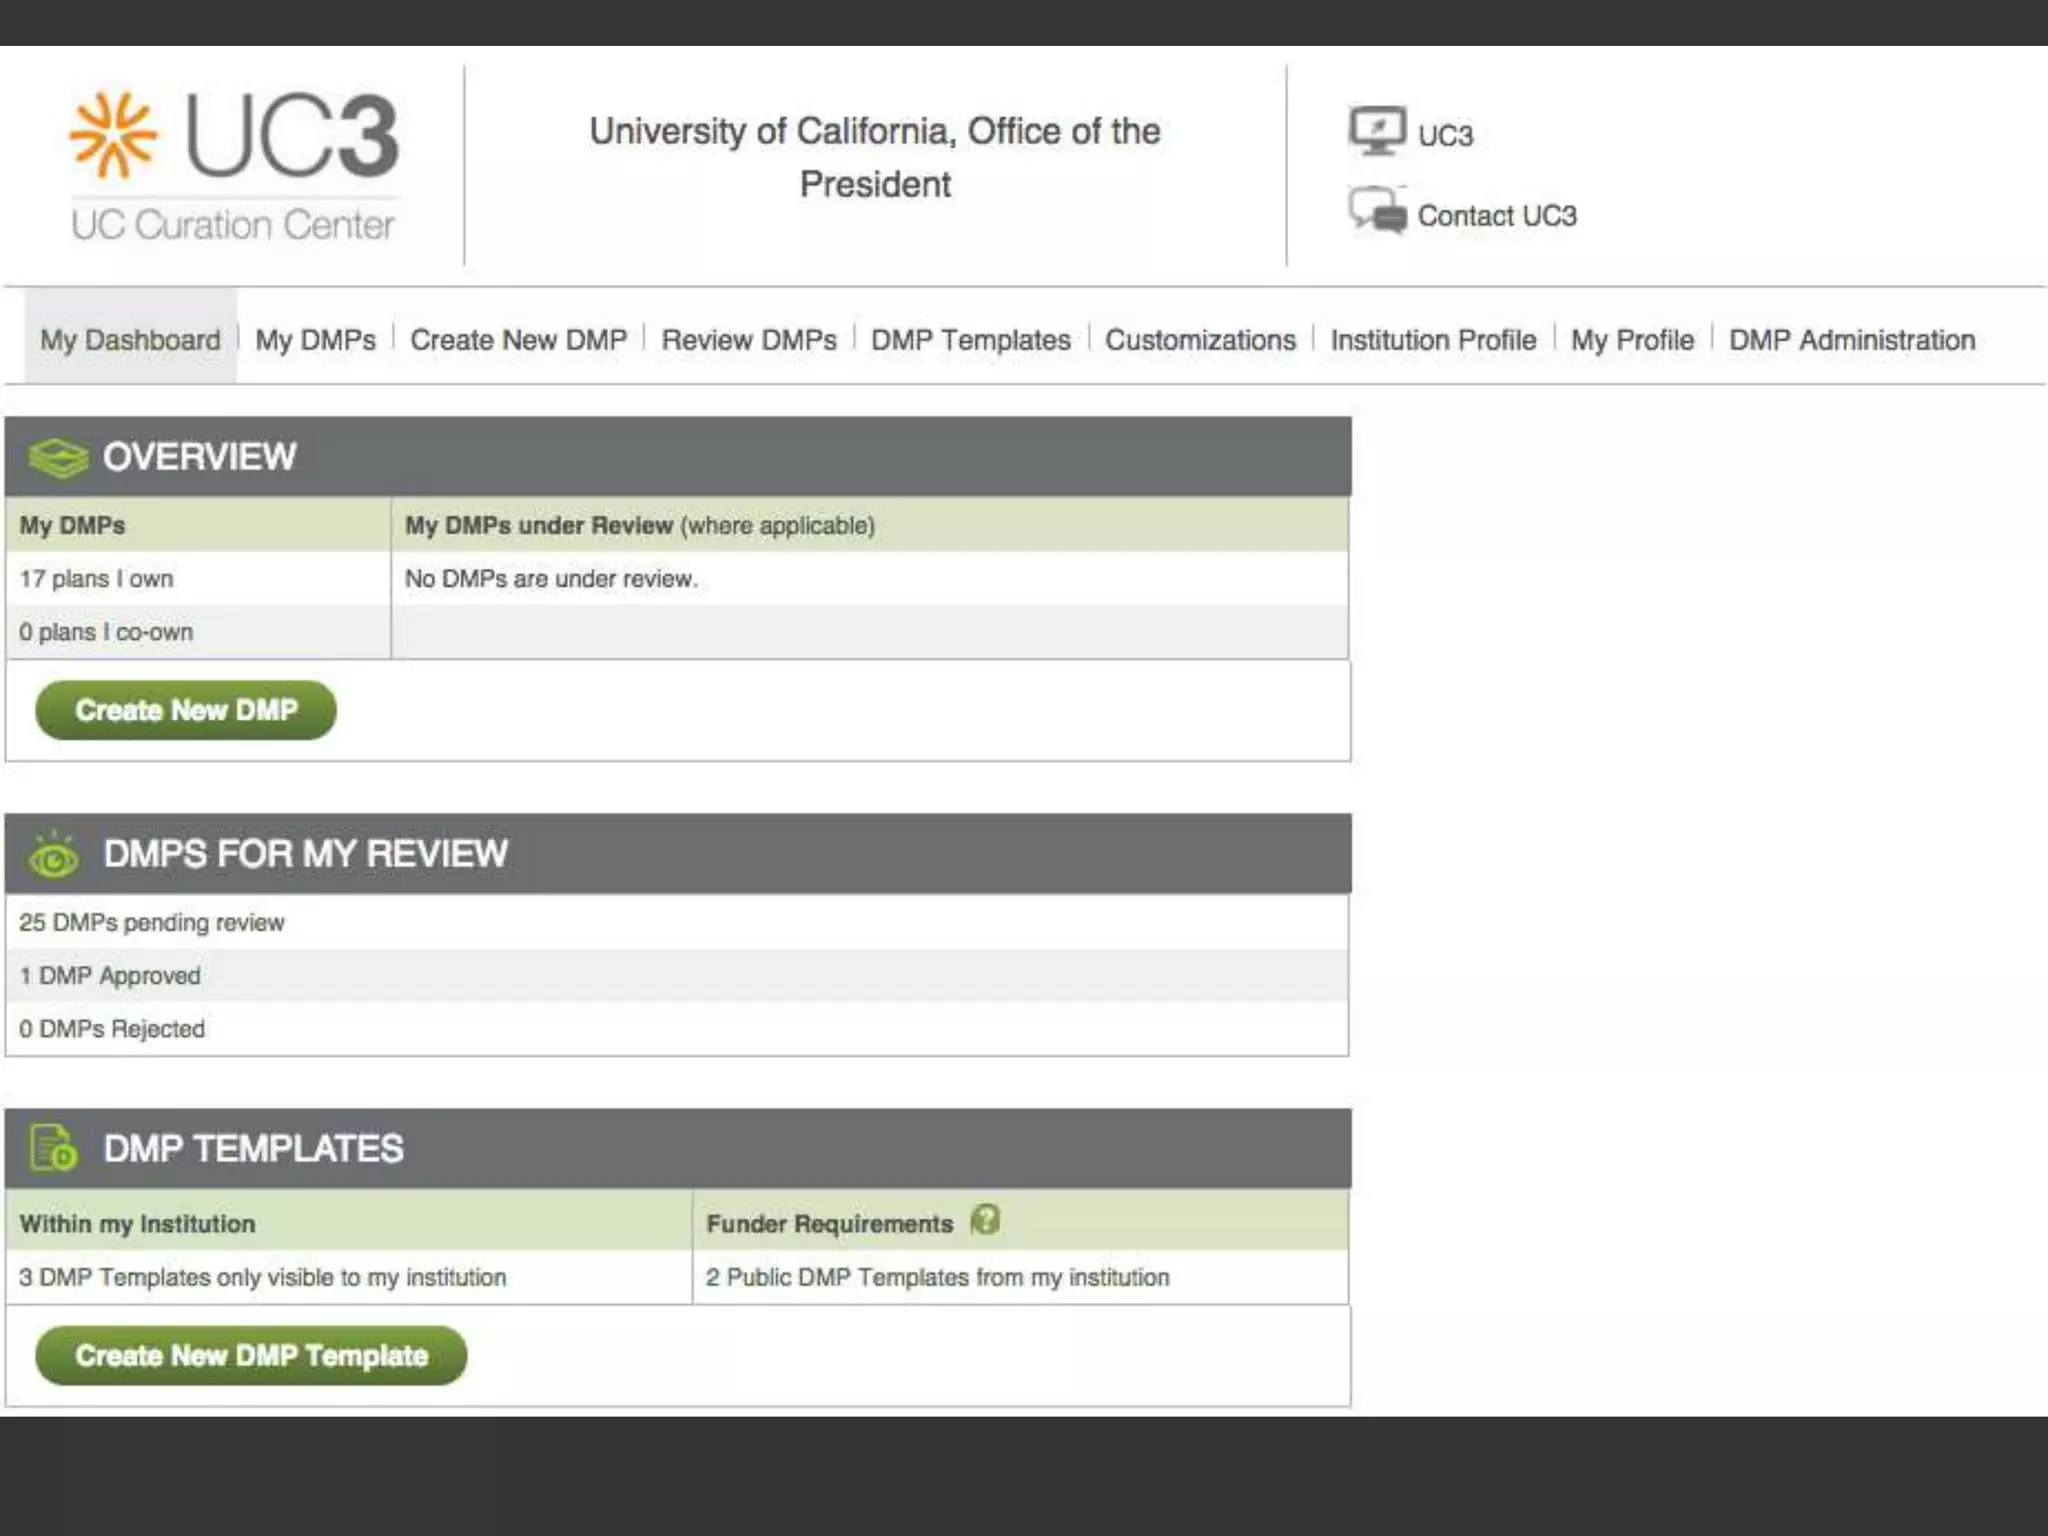Open the Customizations menu item
This screenshot has width=2048, height=1536.
pyautogui.click(x=1200, y=340)
